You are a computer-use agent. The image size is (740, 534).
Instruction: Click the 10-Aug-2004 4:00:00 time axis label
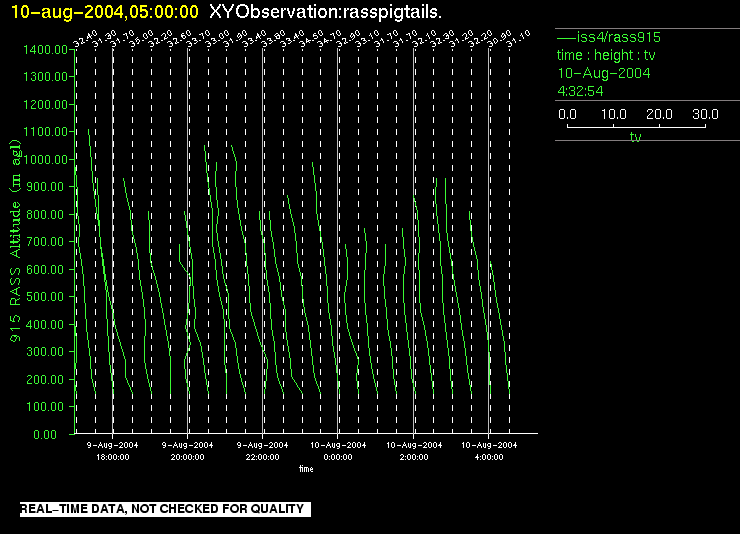tap(489, 450)
